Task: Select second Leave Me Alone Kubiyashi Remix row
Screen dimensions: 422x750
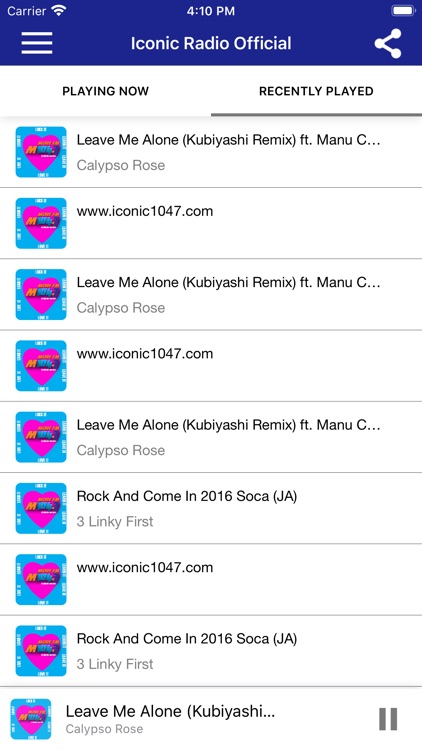Action: [211, 295]
